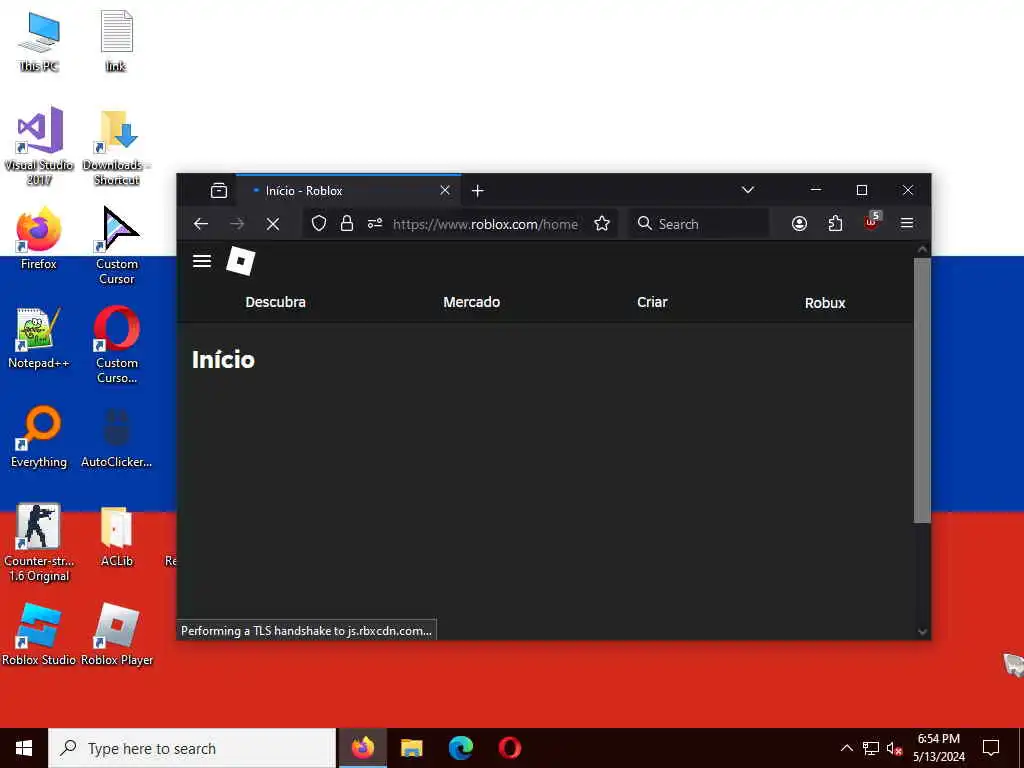Close the Início - Roblox tab
Viewport: 1024px width, 768px height.
tap(445, 191)
